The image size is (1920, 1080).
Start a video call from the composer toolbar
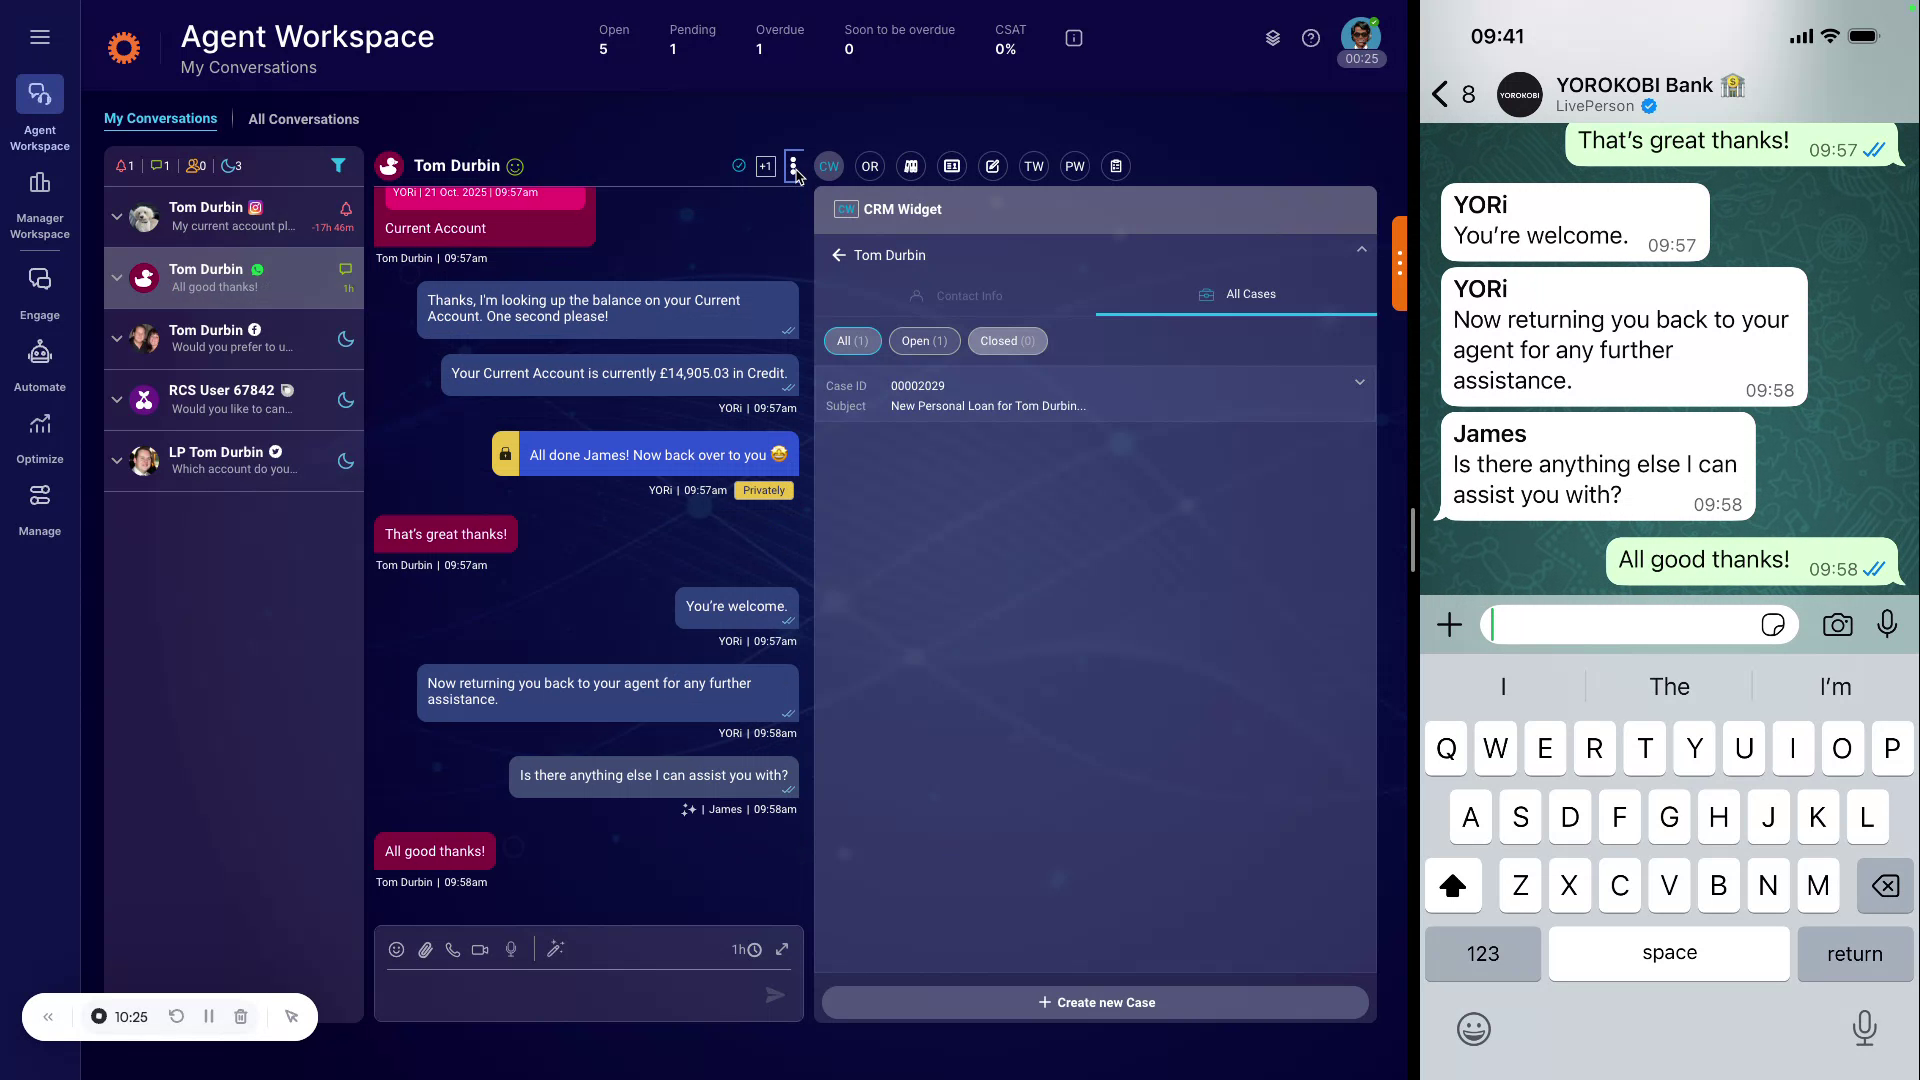click(480, 949)
